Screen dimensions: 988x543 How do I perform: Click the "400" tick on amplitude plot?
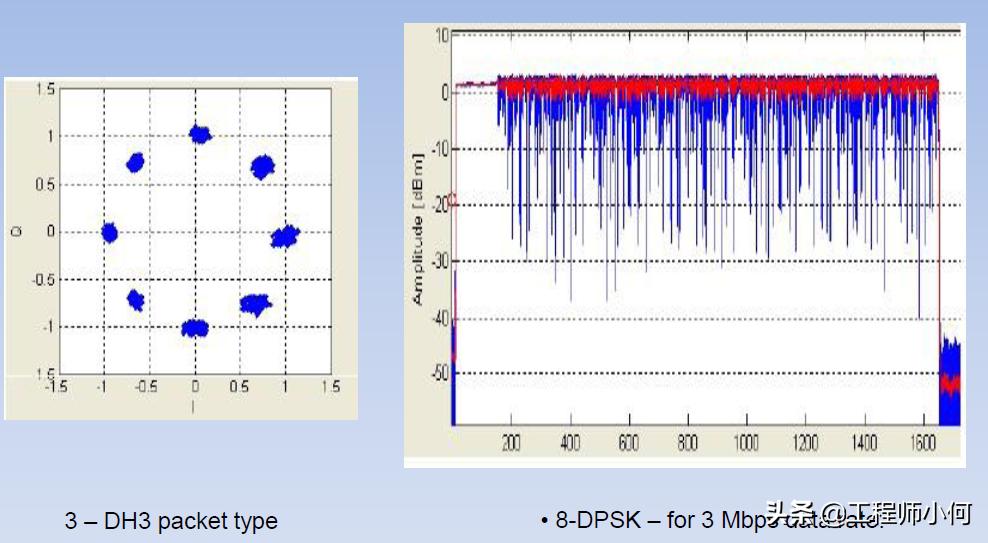570,443
